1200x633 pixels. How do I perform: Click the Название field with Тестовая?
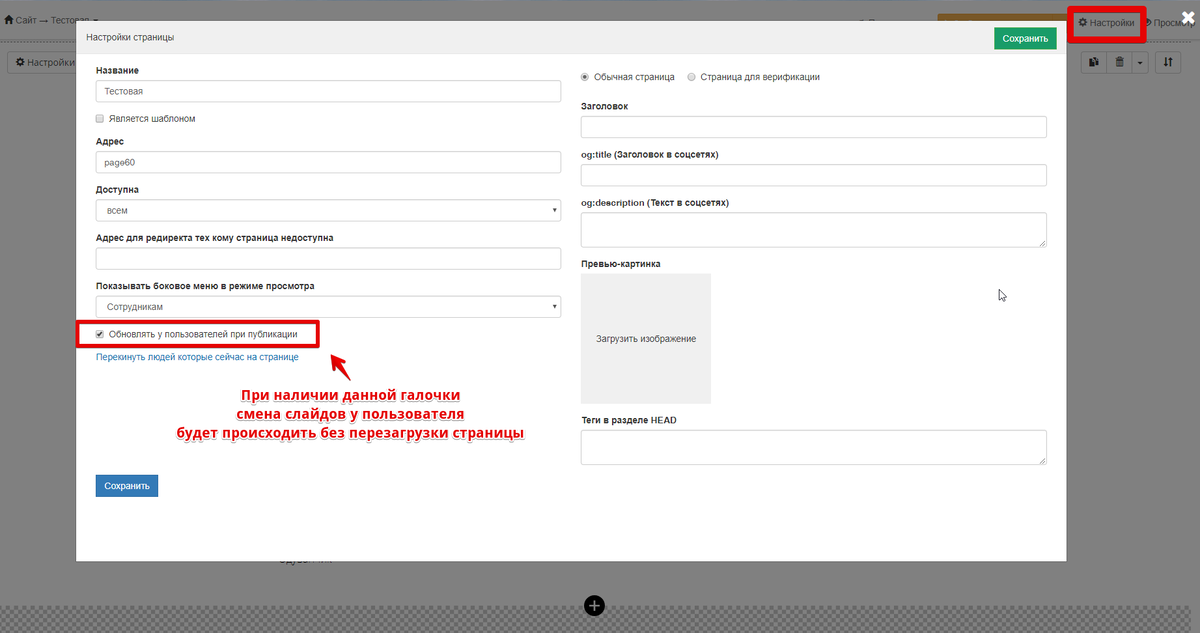tap(328, 91)
